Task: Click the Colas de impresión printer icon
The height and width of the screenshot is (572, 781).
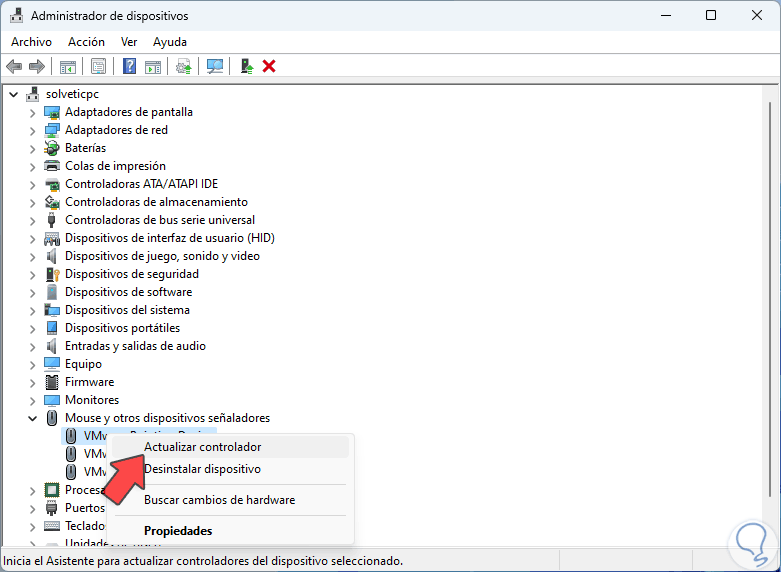Action: point(52,166)
